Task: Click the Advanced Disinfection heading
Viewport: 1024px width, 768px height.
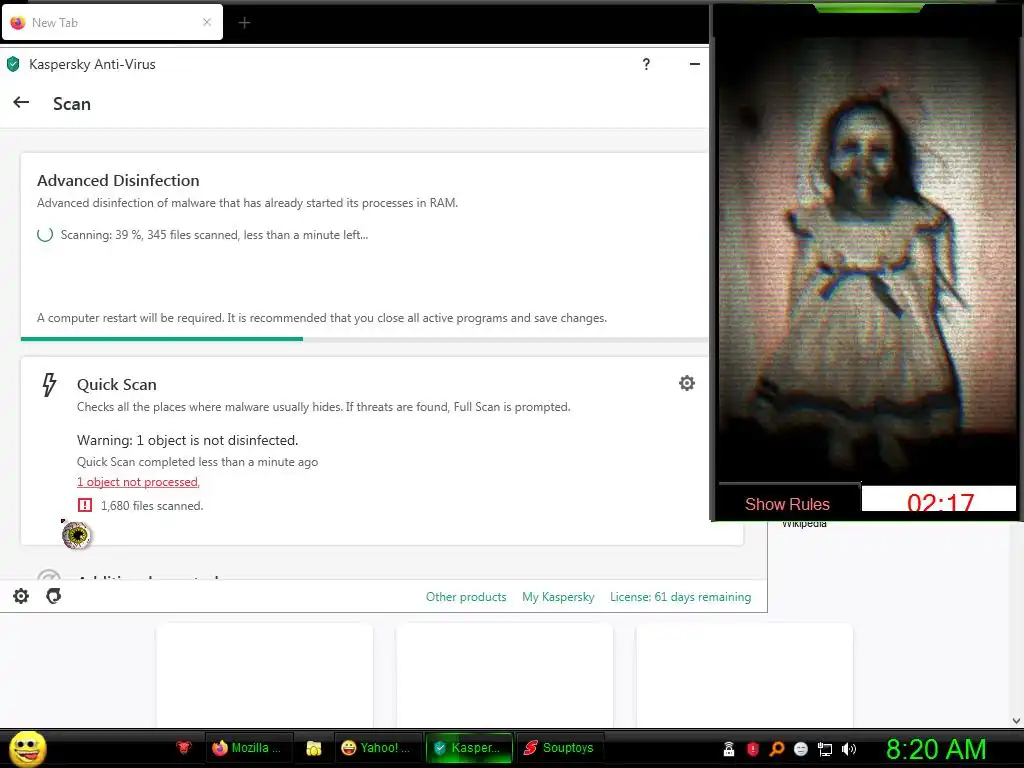Action: (x=118, y=181)
